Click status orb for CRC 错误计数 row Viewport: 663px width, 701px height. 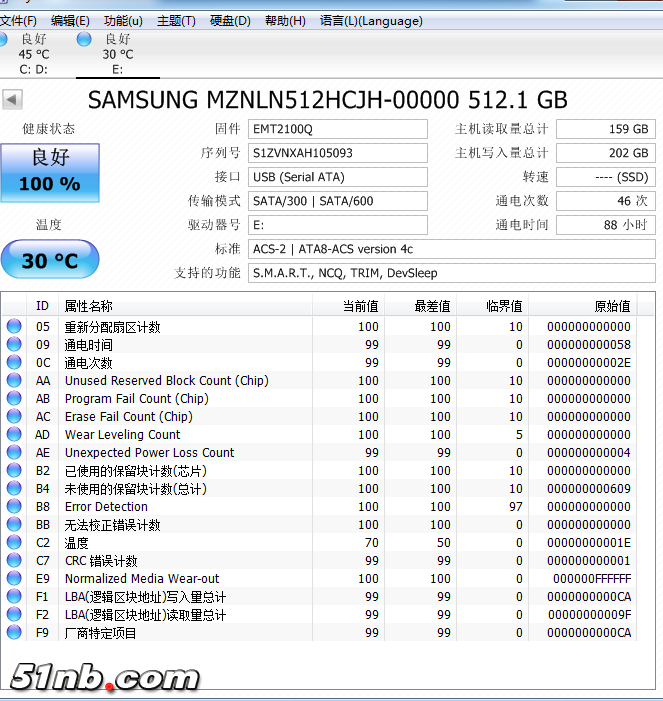click(14, 561)
